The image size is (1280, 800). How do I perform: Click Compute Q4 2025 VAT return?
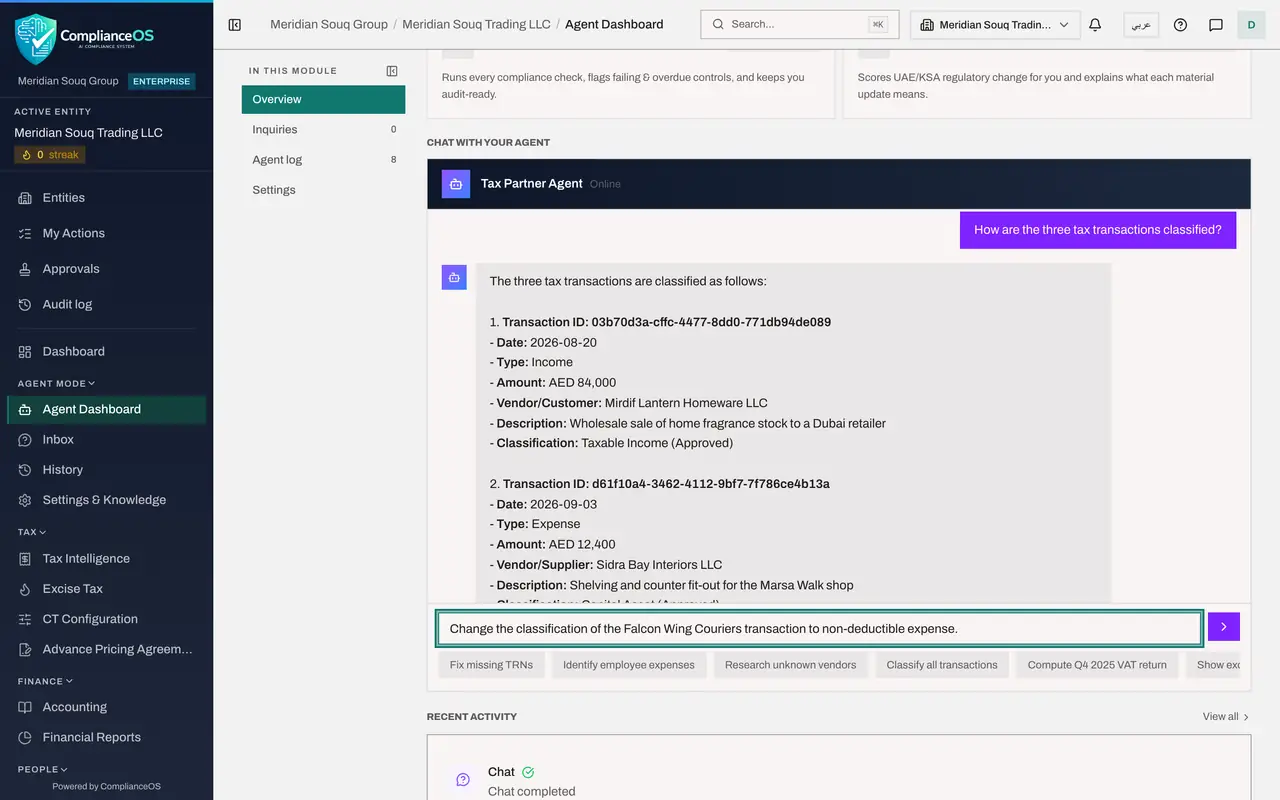[x=1097, y=665]
